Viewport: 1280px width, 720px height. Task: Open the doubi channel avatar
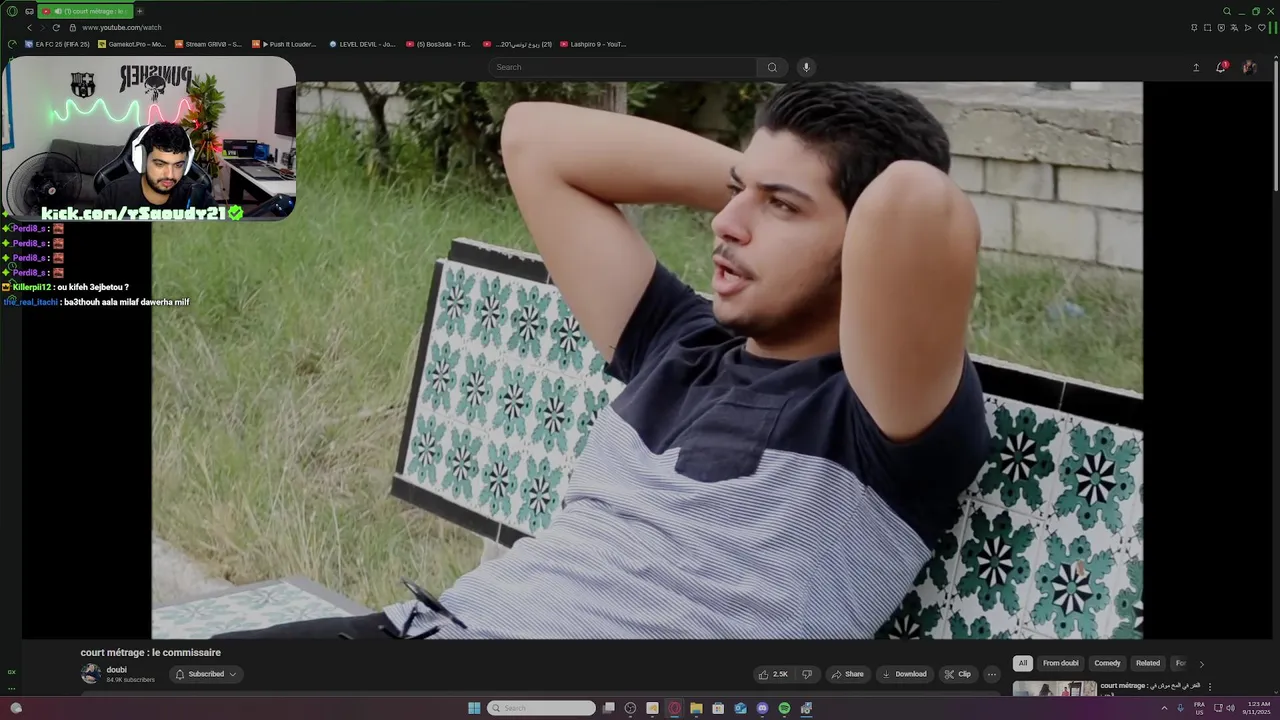point(91,674)
